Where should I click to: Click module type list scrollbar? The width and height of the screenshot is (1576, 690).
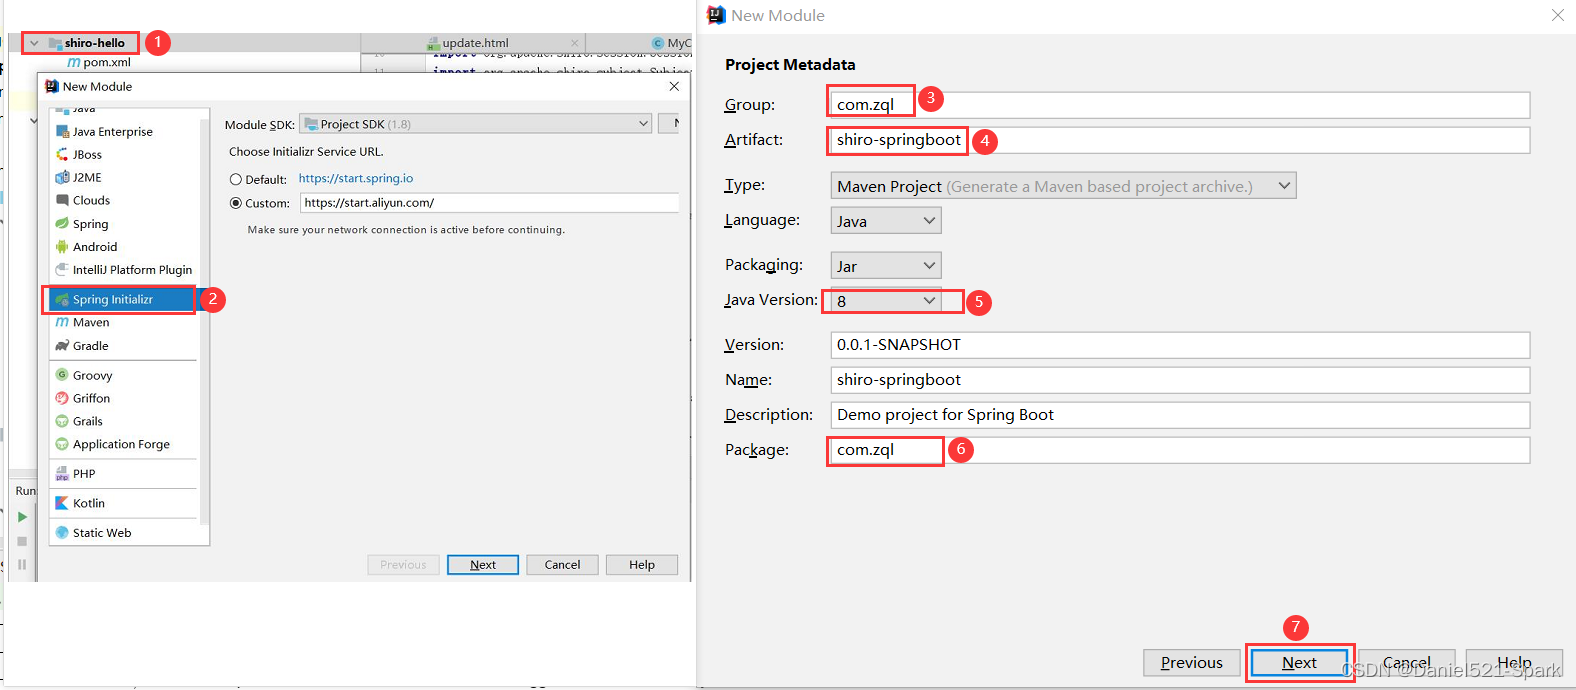(204, 320)
